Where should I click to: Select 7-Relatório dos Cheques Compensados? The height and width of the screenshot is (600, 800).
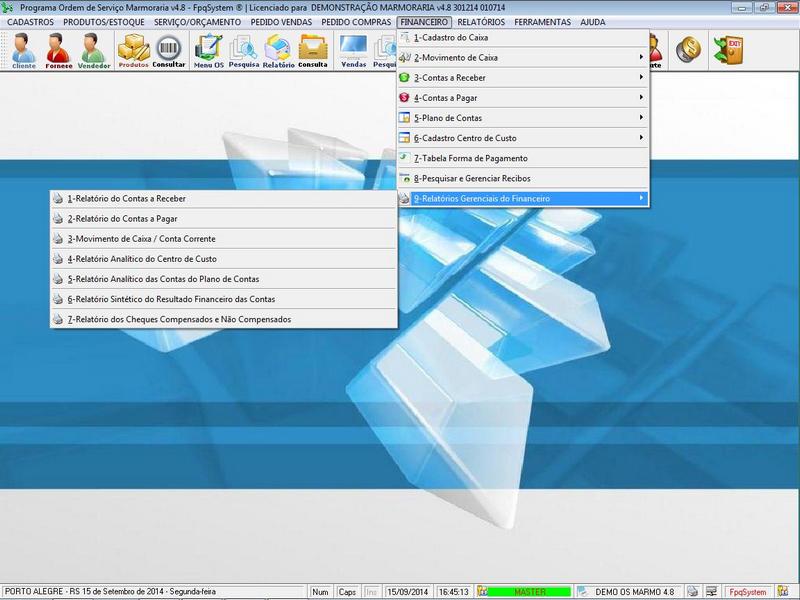point(224,319)
